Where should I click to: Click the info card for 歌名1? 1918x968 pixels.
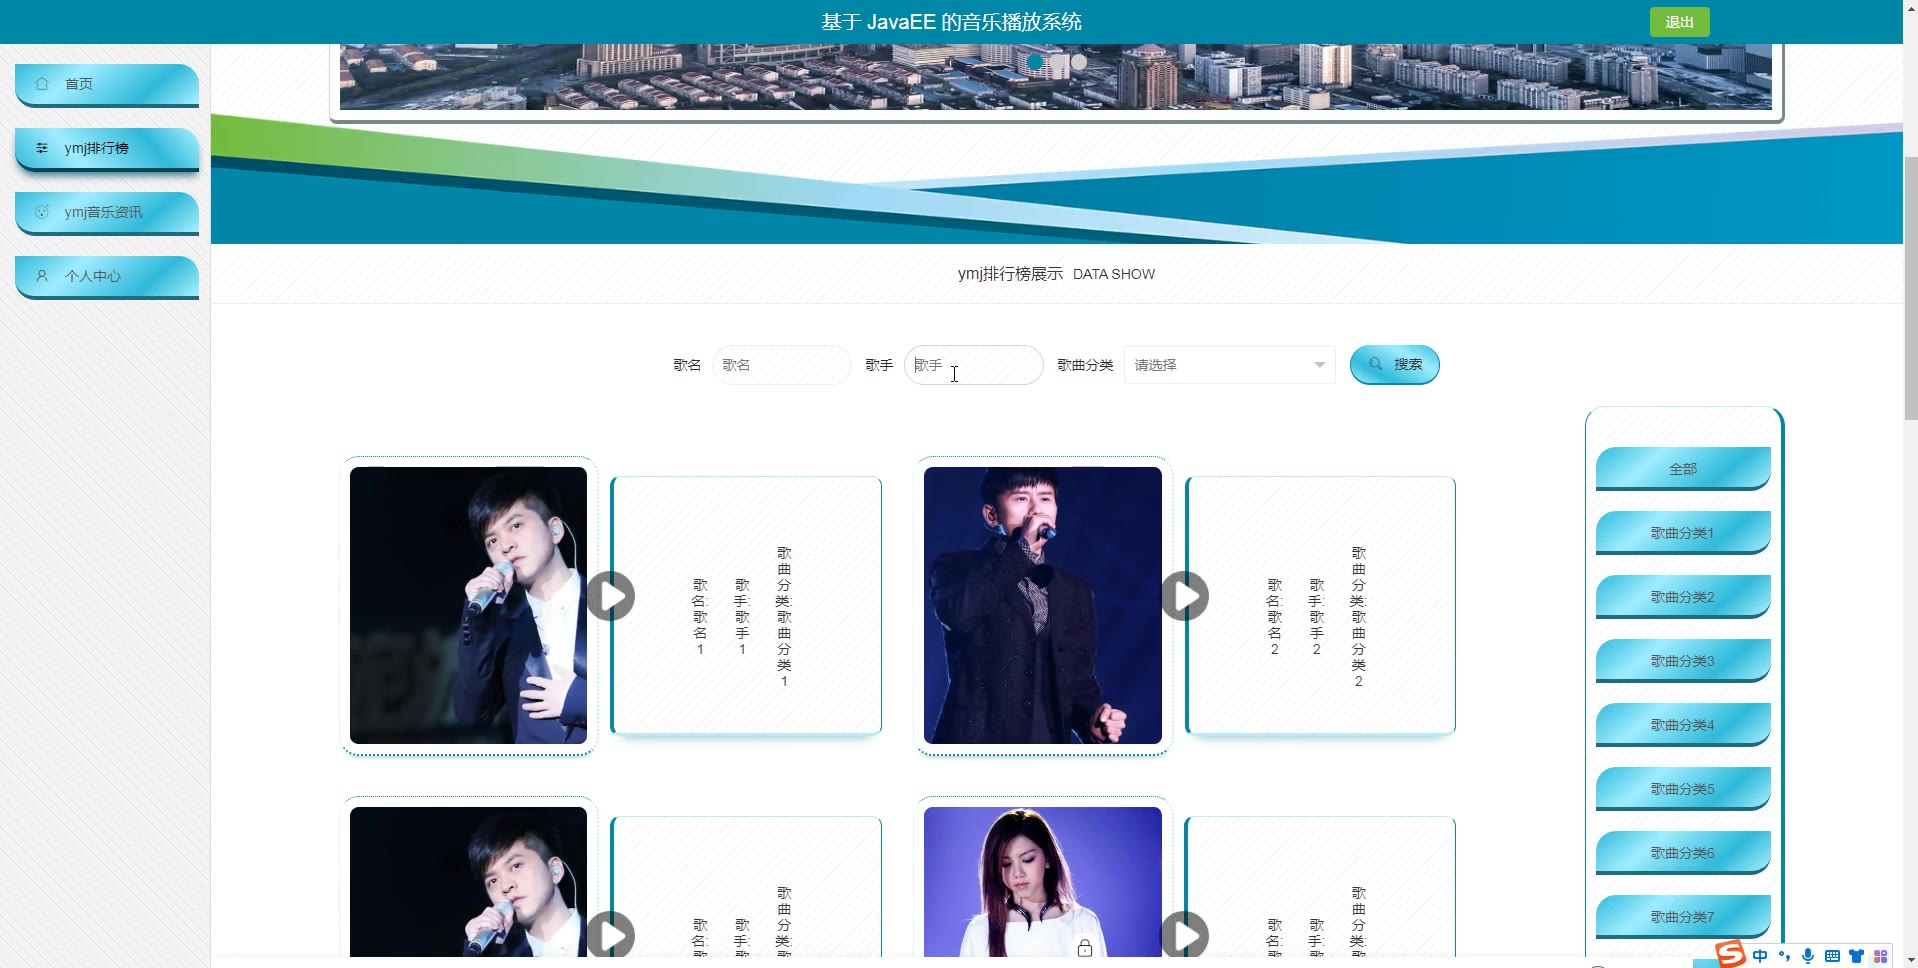(x=746, y=605)
